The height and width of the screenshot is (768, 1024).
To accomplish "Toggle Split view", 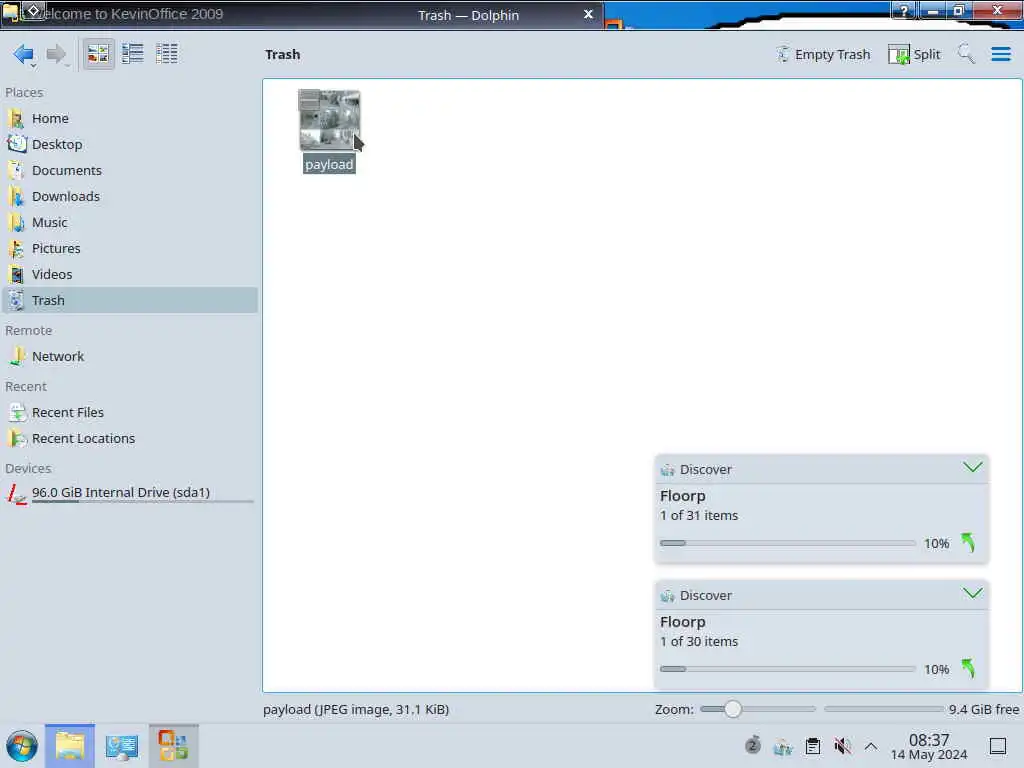I will coord(914,54).
